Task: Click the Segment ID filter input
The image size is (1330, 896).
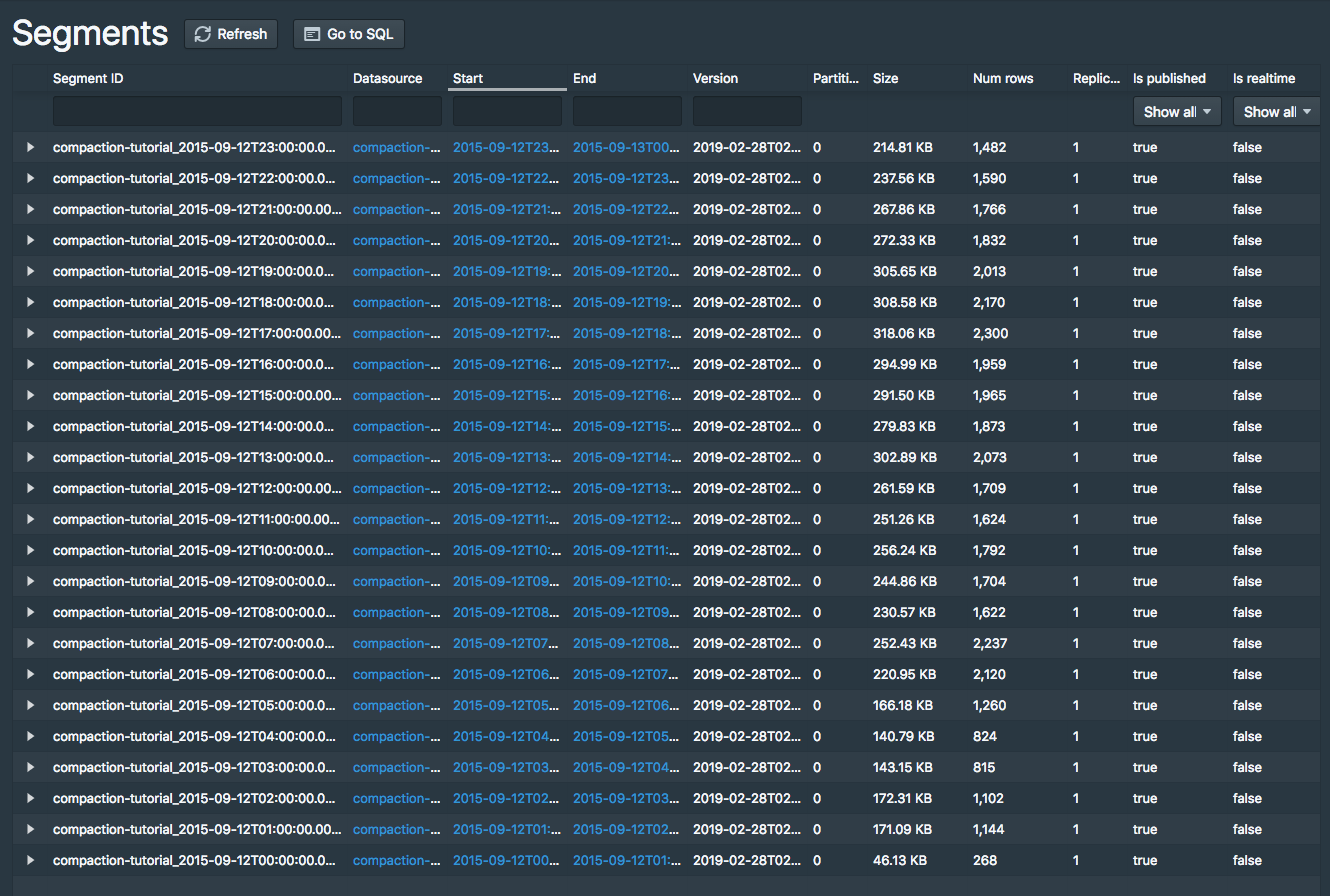Action: [x=196, y=111]
